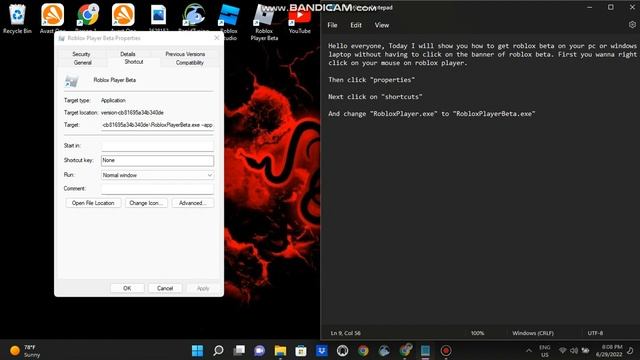This screenshot has width=640, height=360.
Task: Open the Windows Start menu
Action: click(x=198, y=351)
